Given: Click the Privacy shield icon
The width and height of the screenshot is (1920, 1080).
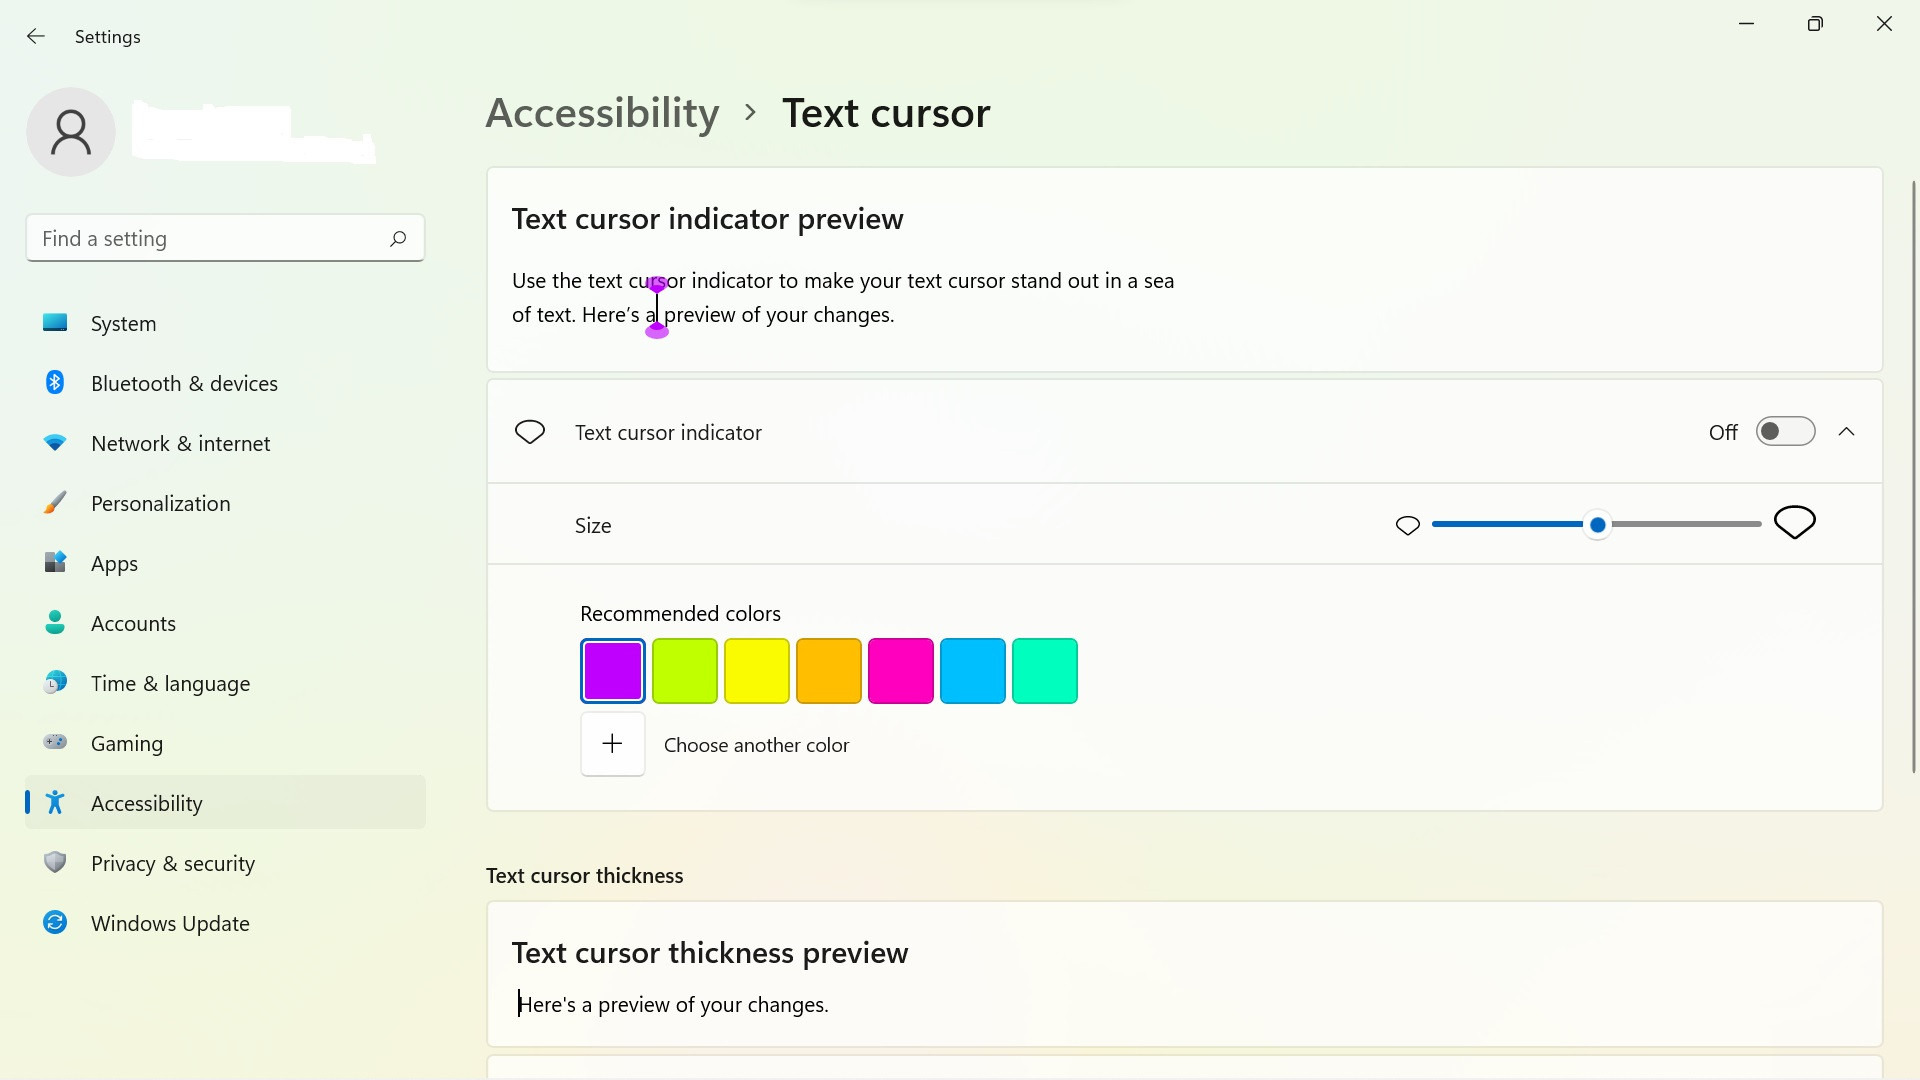Looking at the screenshot, I should click(55, 863).
